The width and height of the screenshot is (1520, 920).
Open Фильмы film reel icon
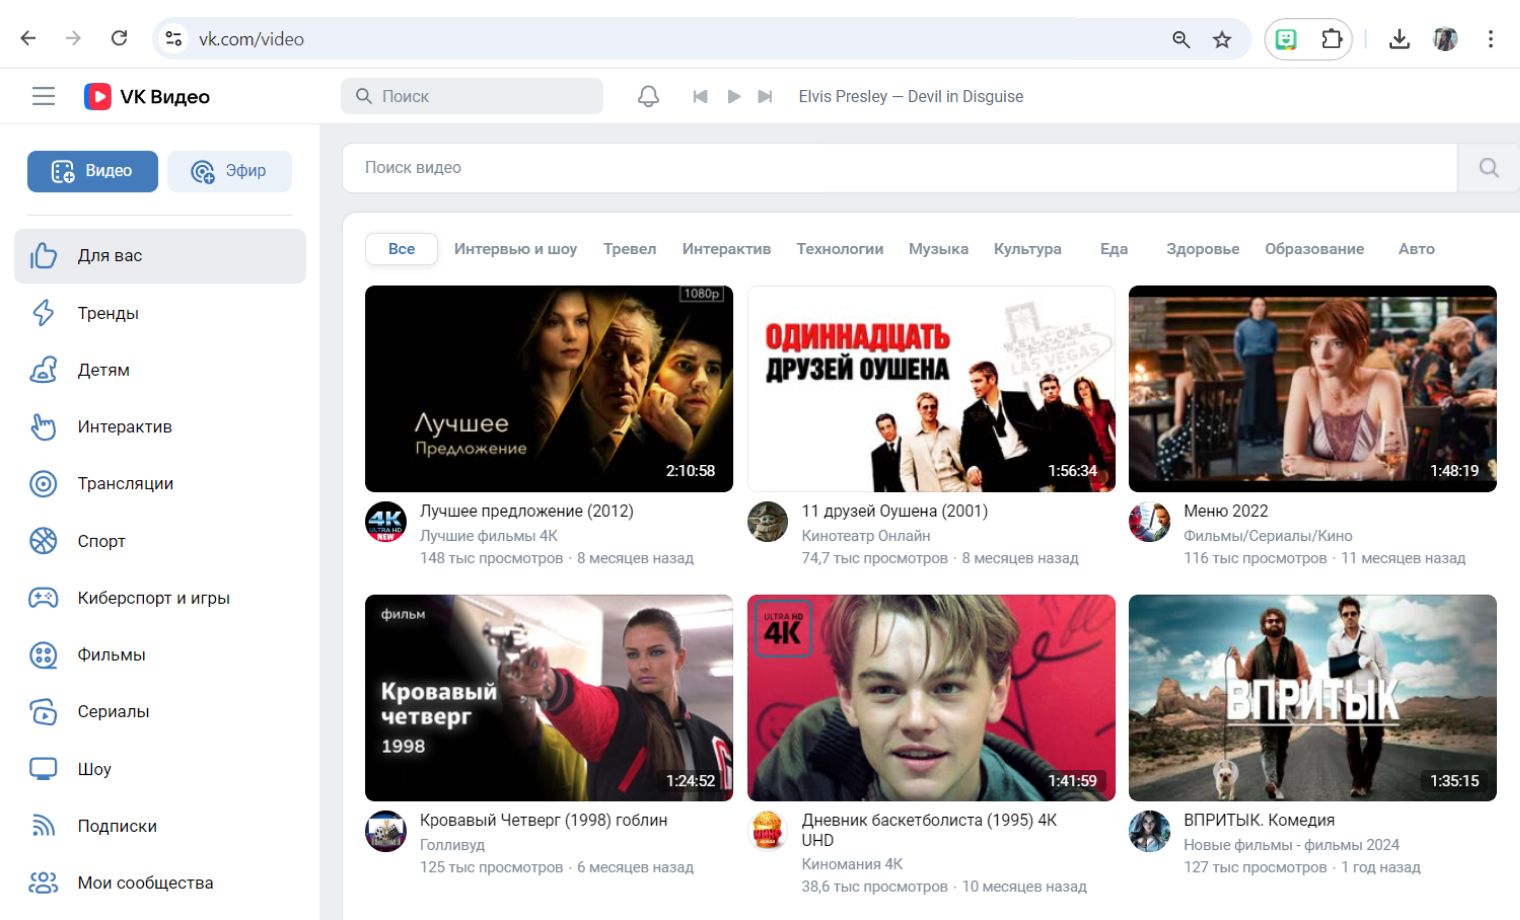[x=43, y=655]
